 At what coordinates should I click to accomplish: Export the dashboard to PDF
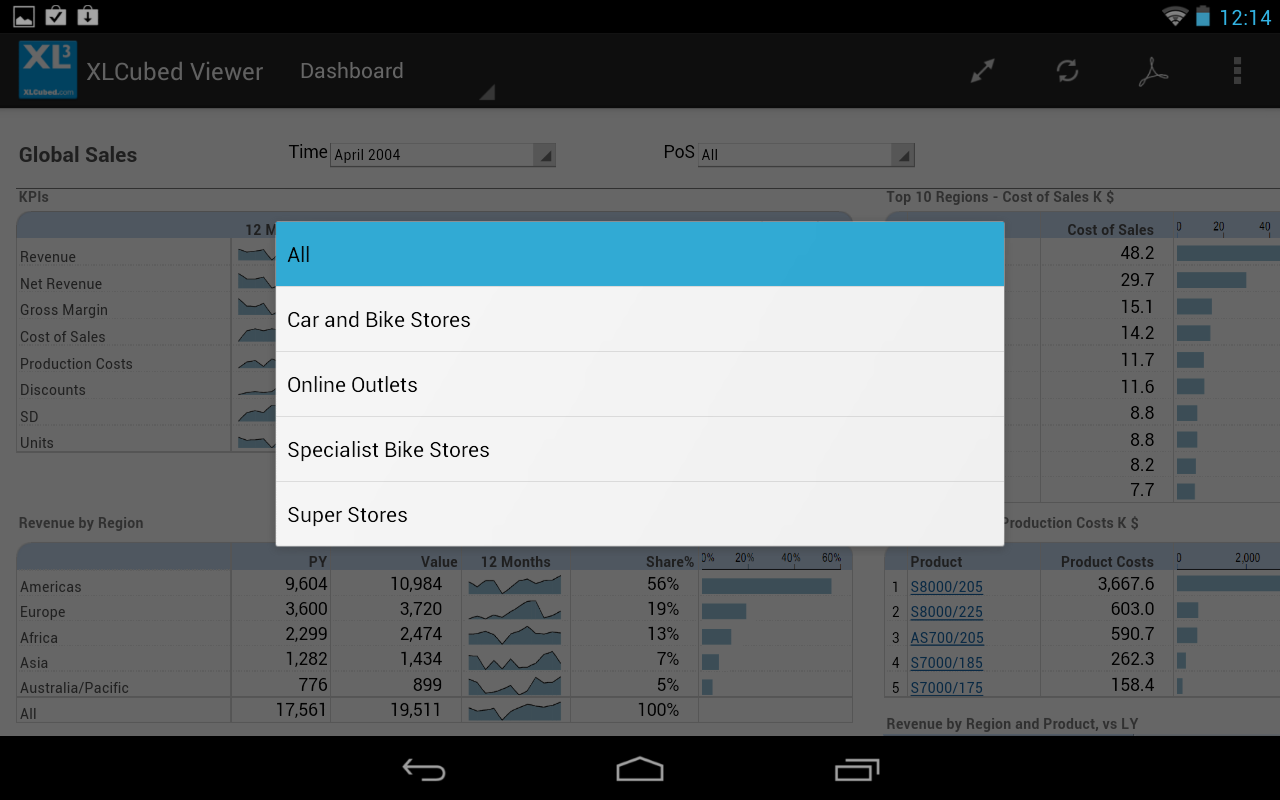coord(1153,70)
